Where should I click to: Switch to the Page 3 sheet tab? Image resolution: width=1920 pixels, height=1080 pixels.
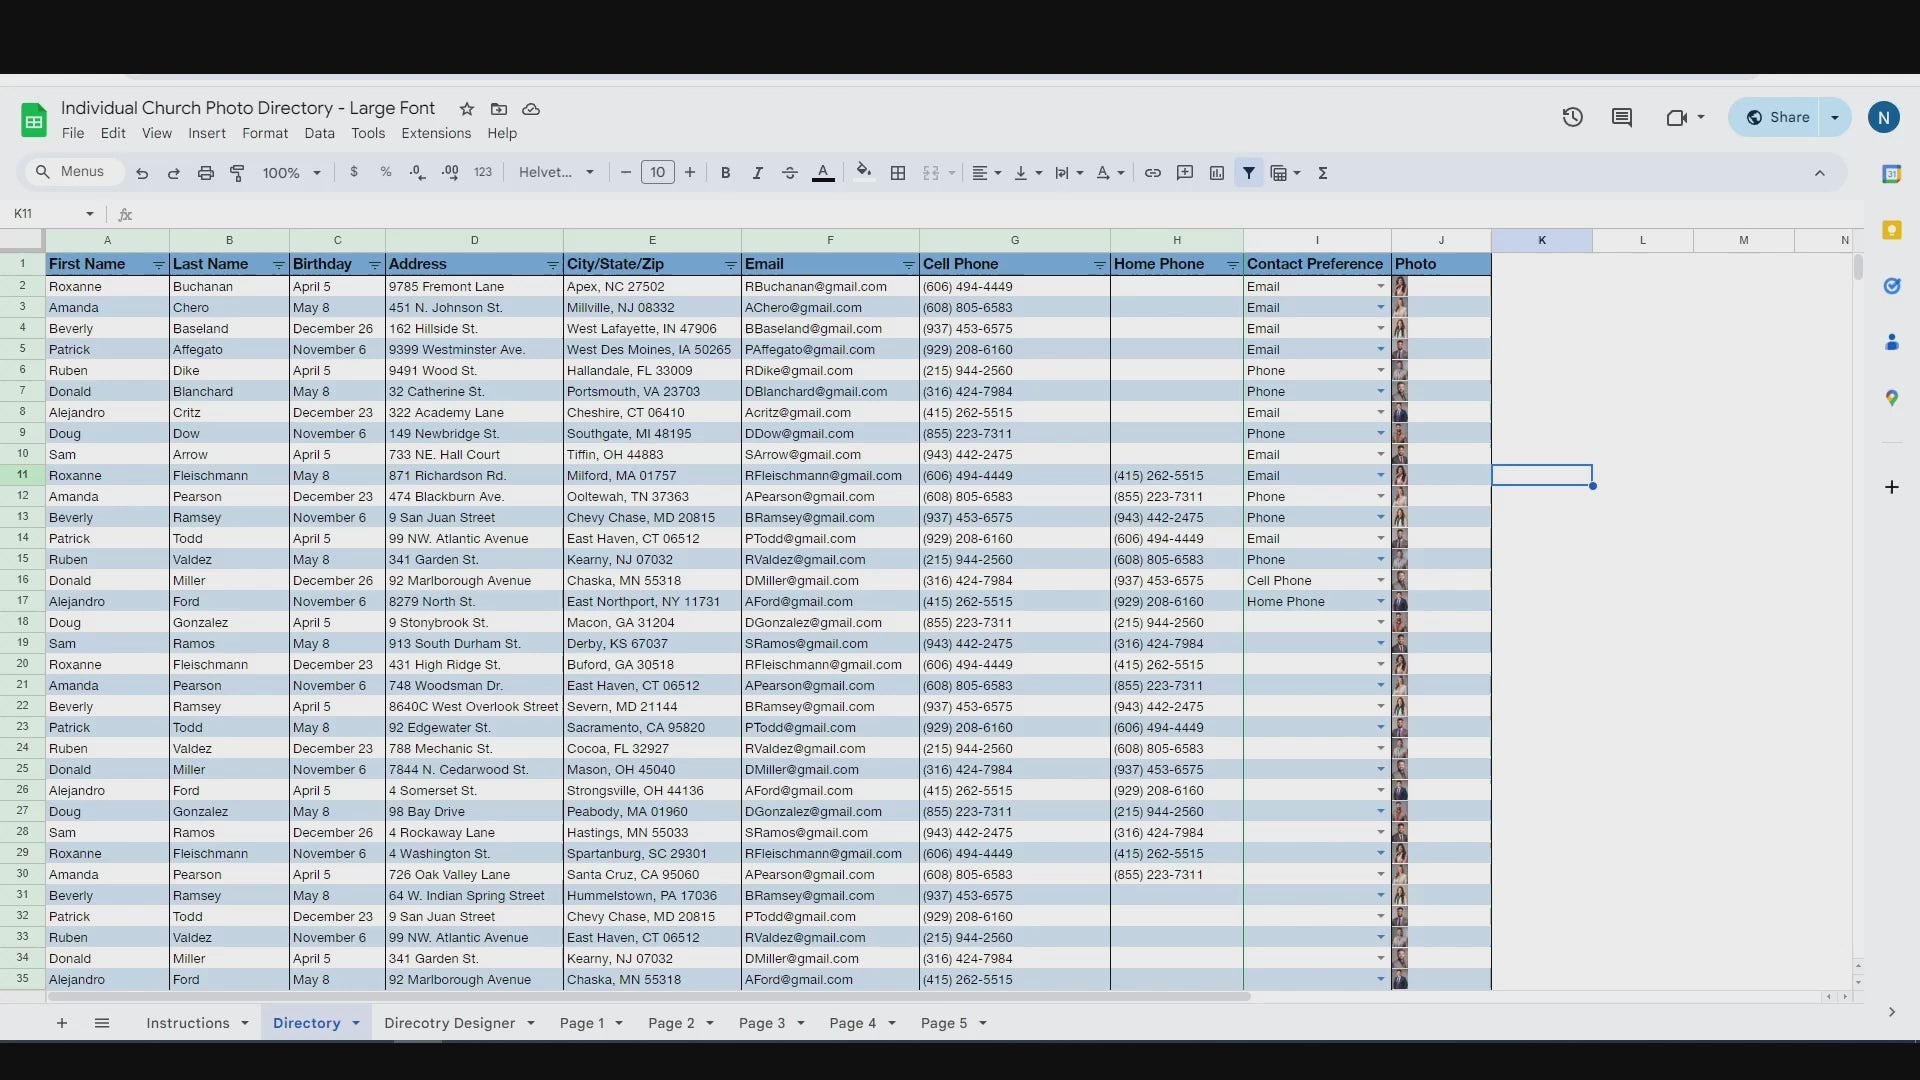[x=762, y=1023]
